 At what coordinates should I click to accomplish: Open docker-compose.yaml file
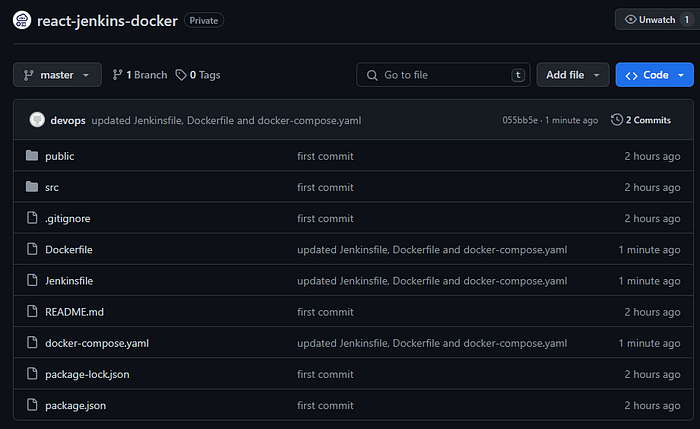[97, 343]
